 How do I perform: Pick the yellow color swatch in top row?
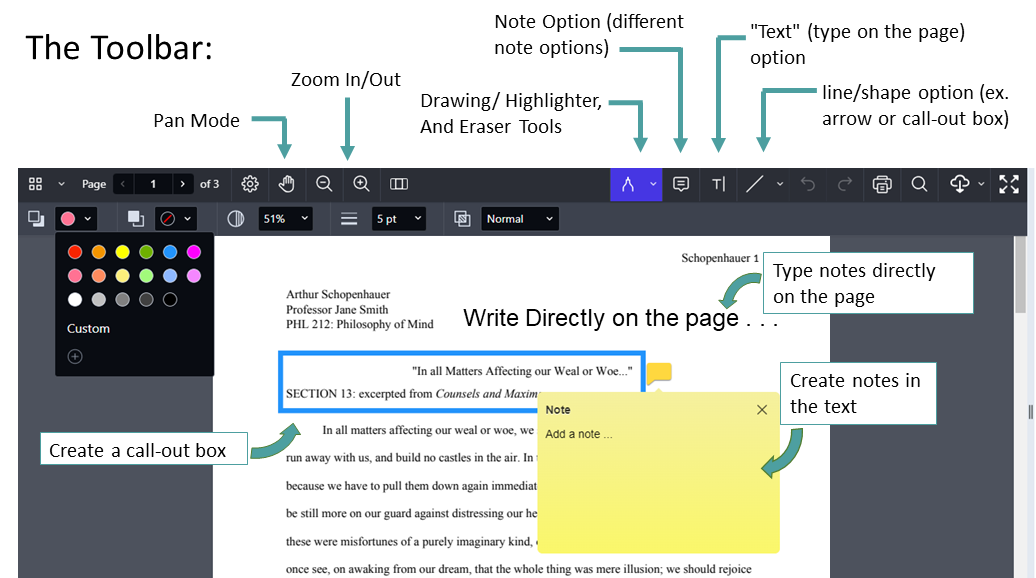[122, 252]
